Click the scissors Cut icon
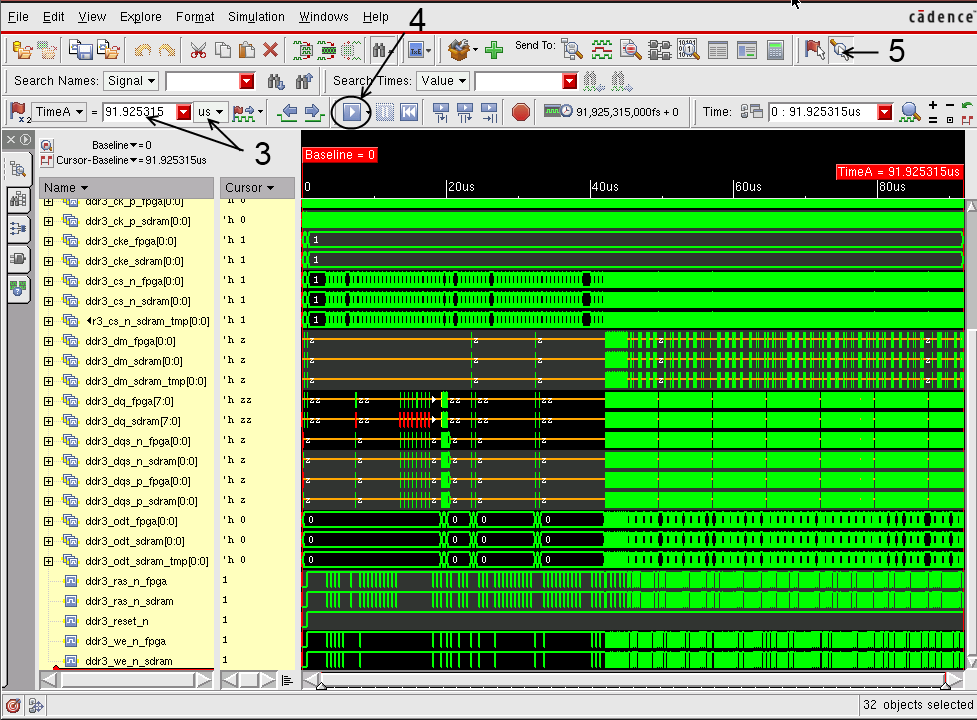This screenshot has width=977, height=720. pyautogui.click(x=197, y=49)
